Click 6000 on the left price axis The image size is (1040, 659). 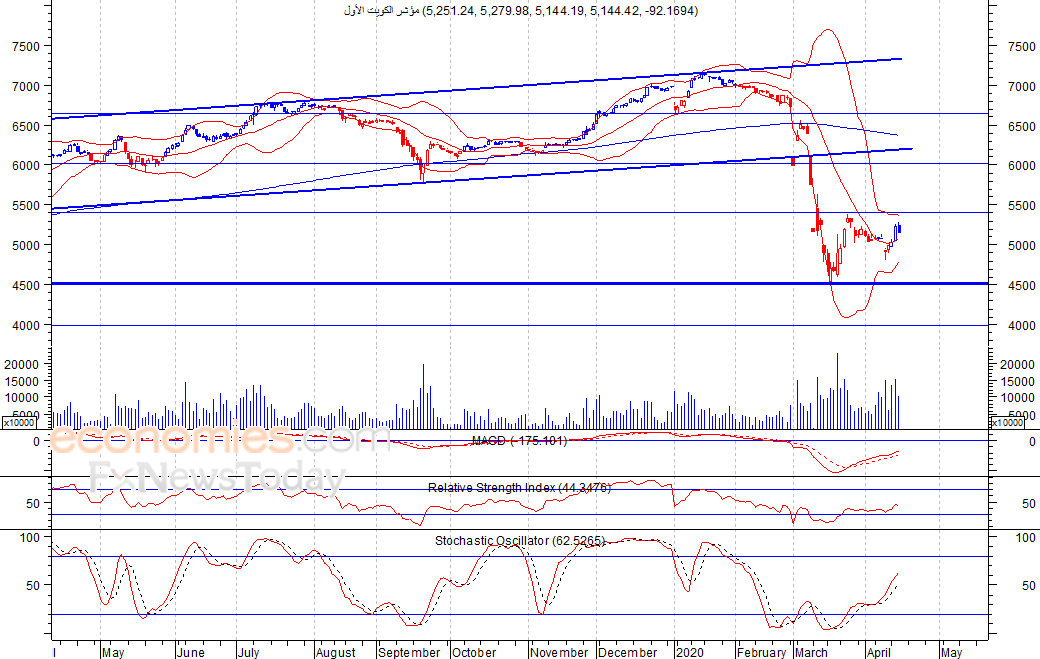tap(26, 166)
